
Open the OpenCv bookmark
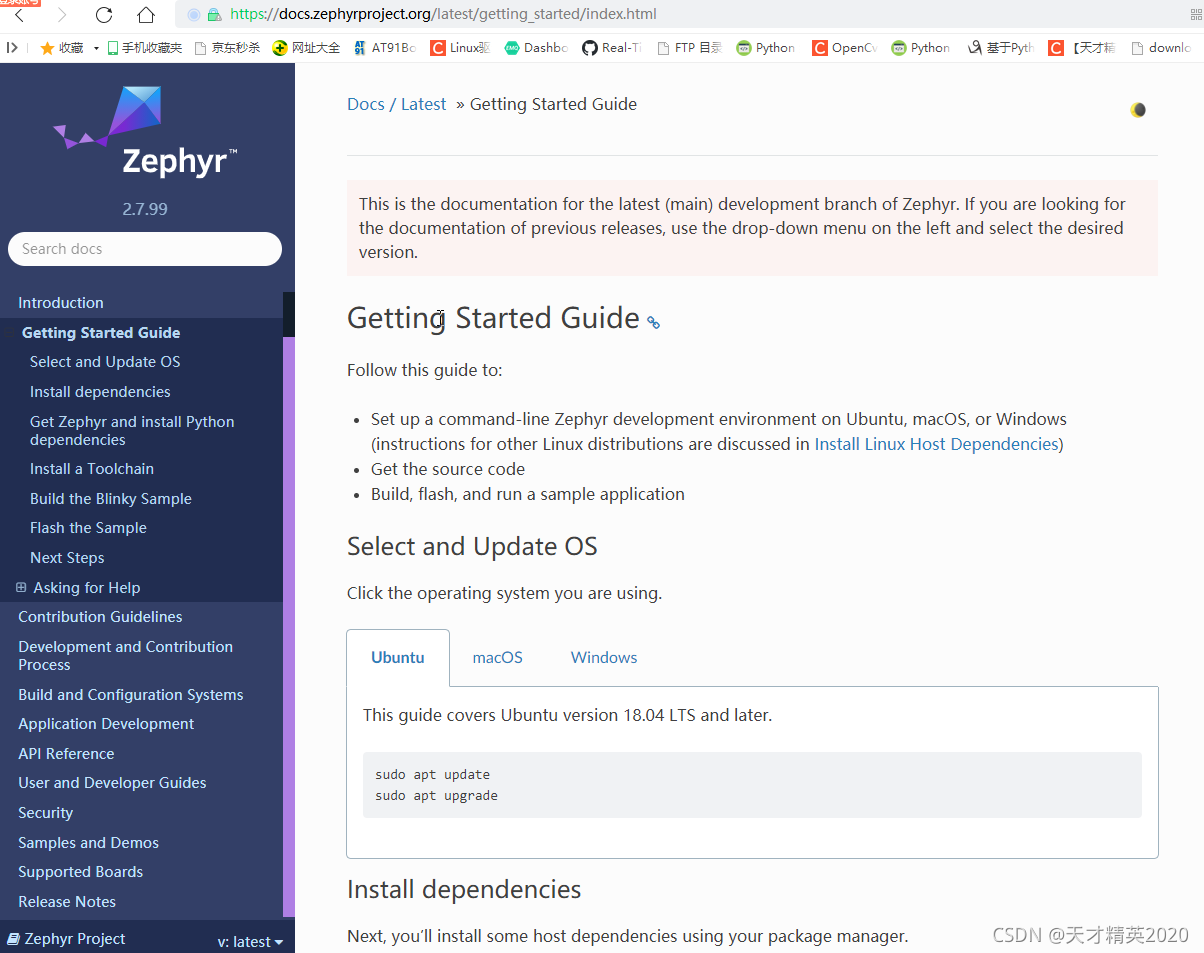click(844, 47)
